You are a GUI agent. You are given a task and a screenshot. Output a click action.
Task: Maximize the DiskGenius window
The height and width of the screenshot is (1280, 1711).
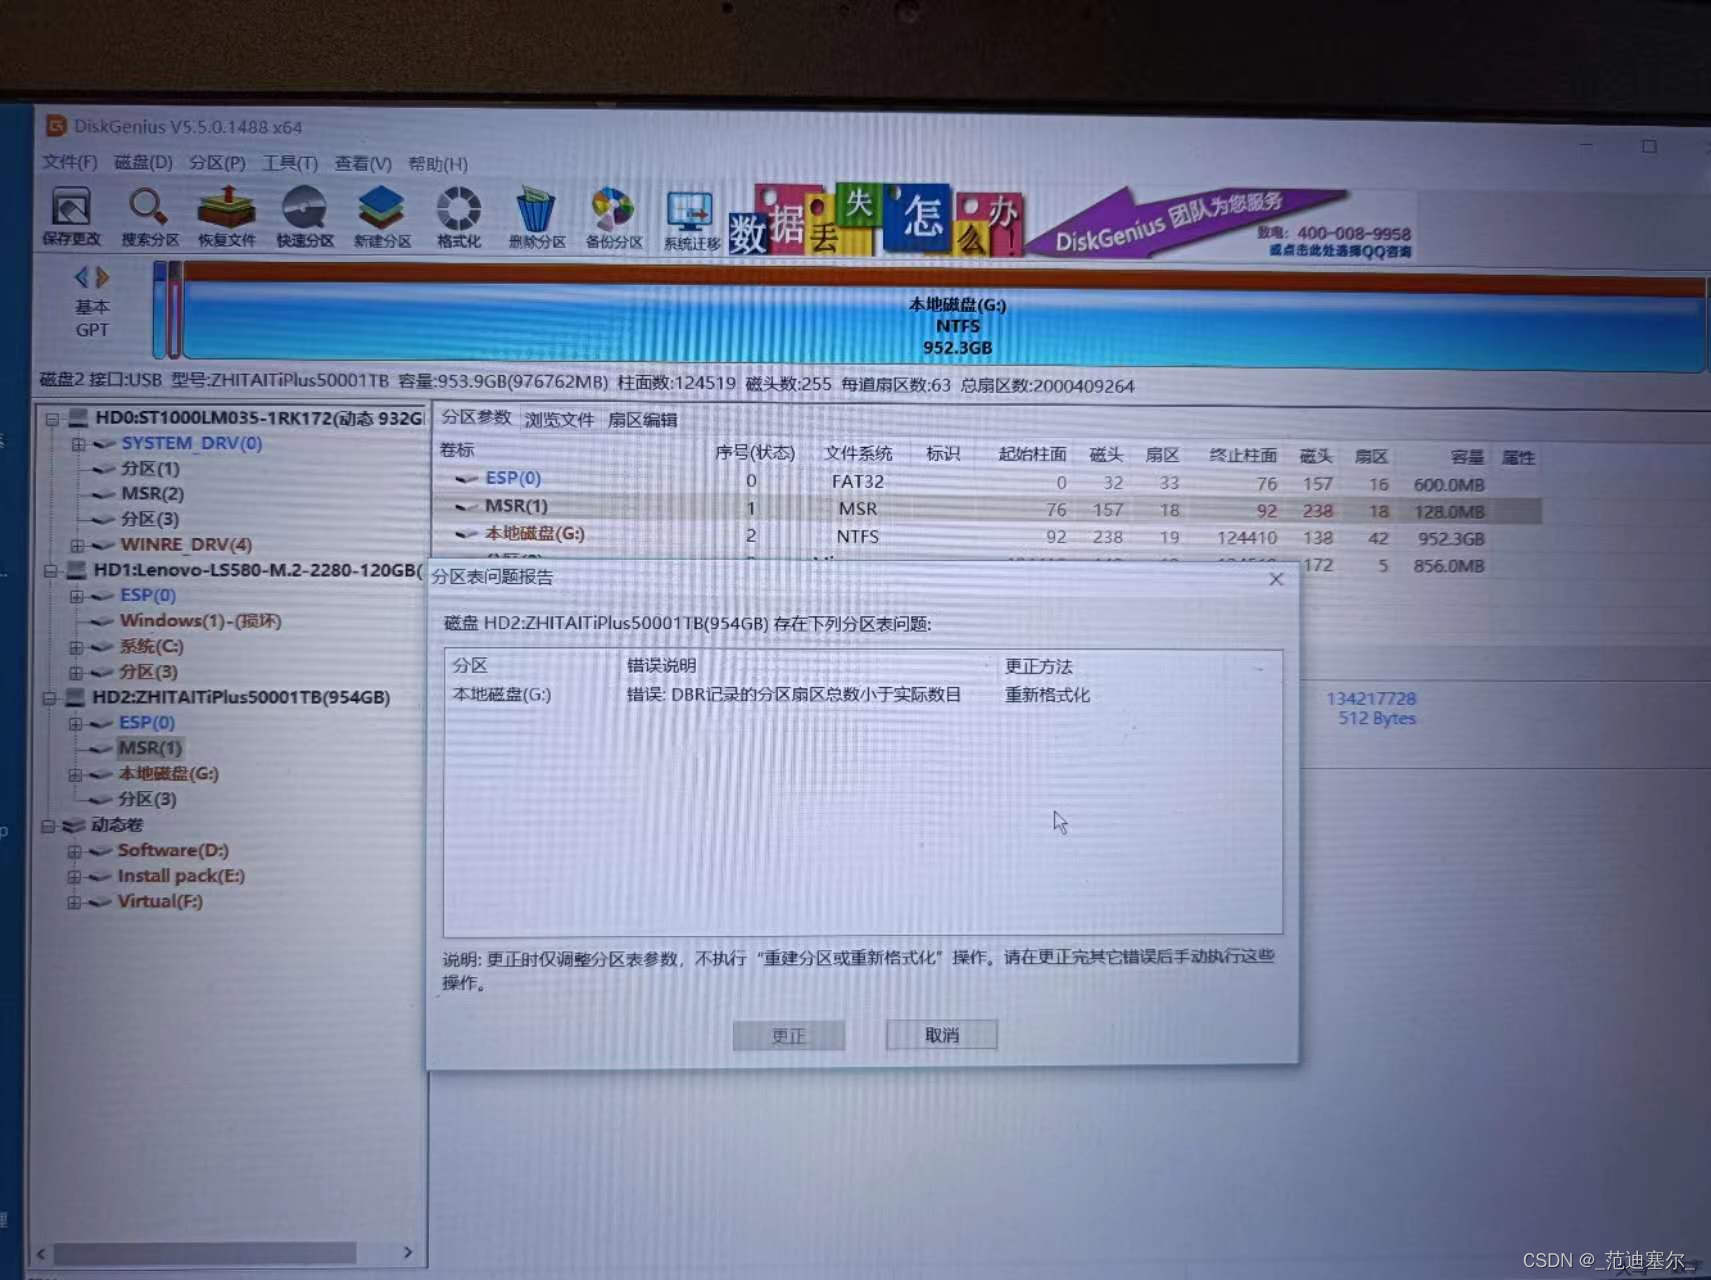coord(1649,146)
